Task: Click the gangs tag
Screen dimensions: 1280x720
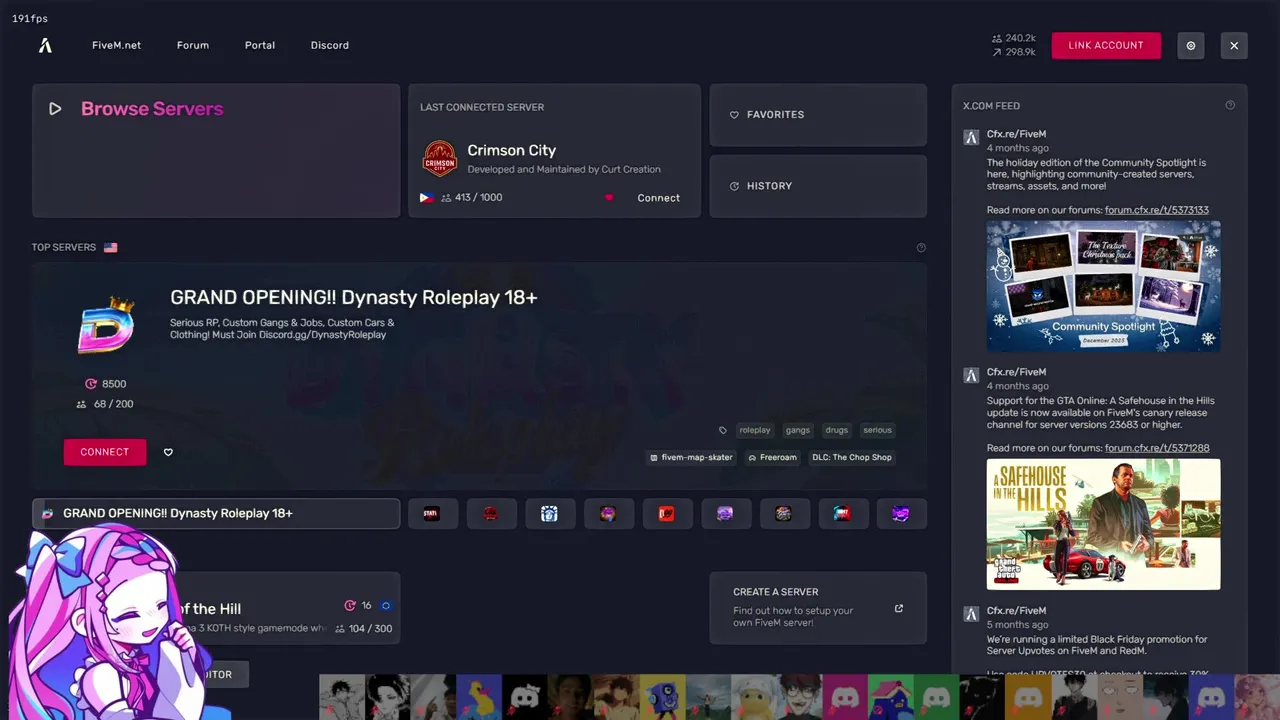Action: tap(798, 430)
